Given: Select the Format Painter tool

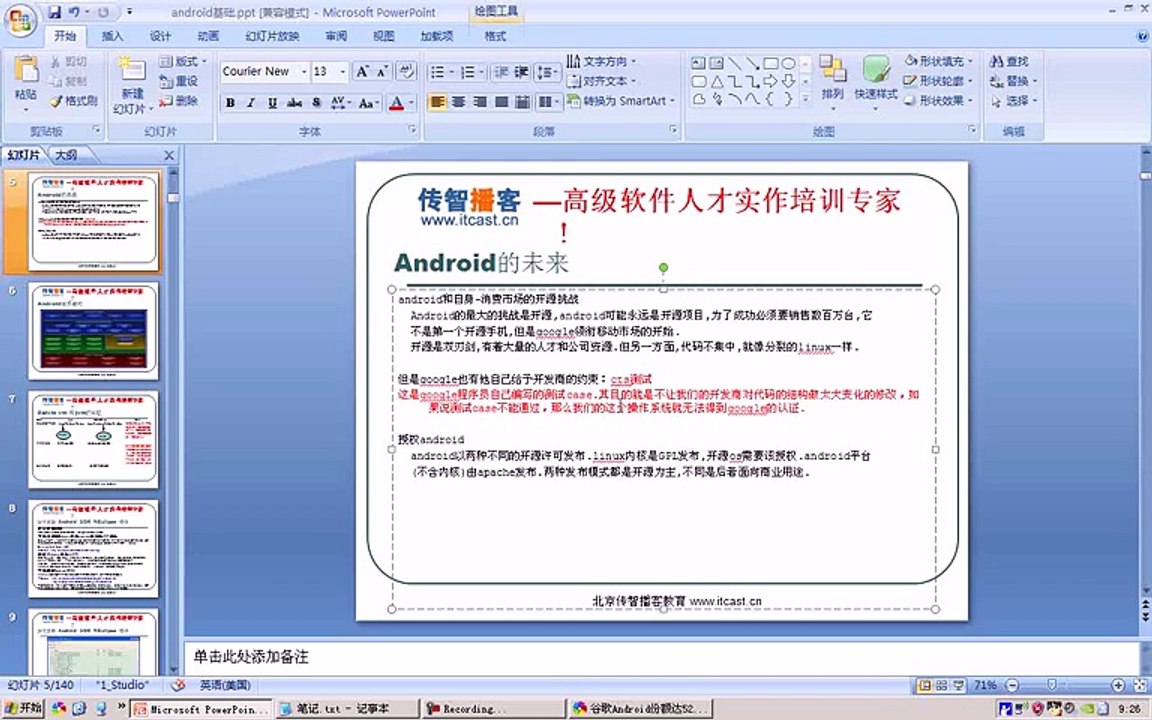Looking at the screenshot, I should click(x=73, y=101).
